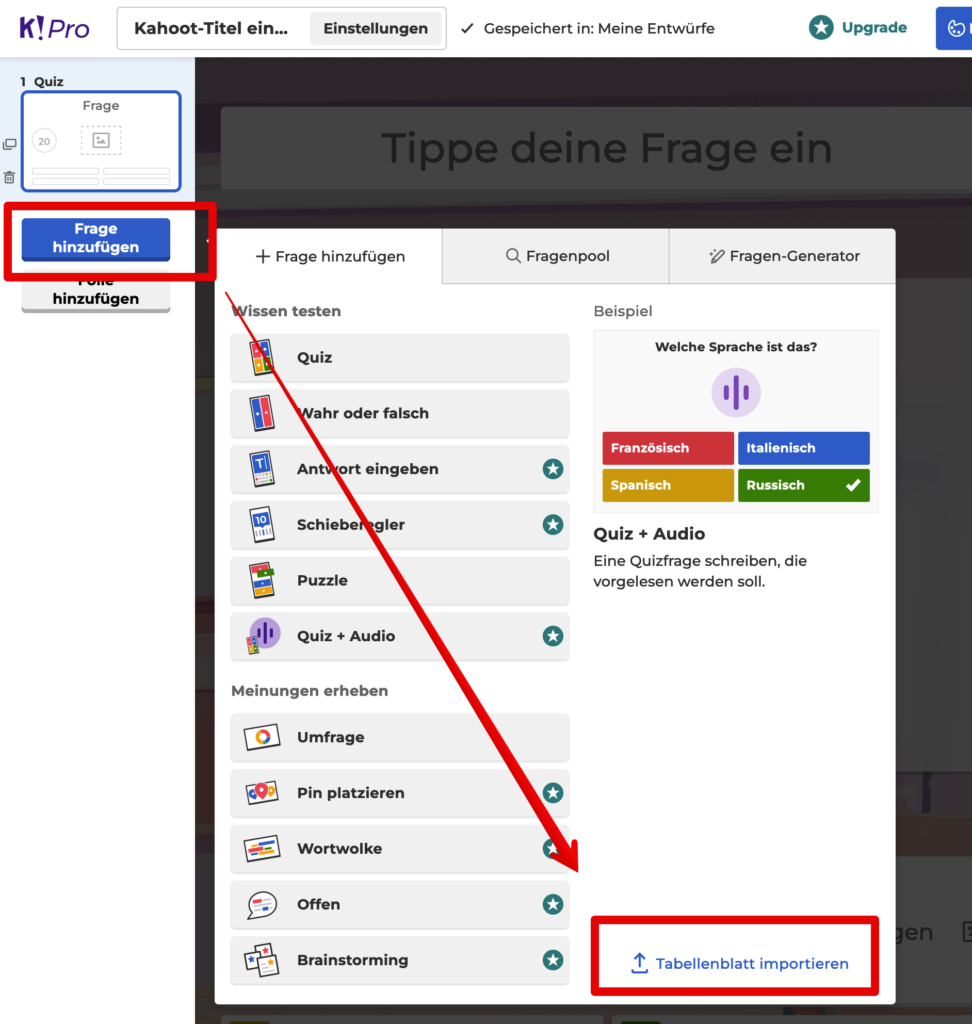The width and height of the screenshot is (972, 1024).
Task: Click the Kahoot Pro logo
Action: click(x=52, y=27)
